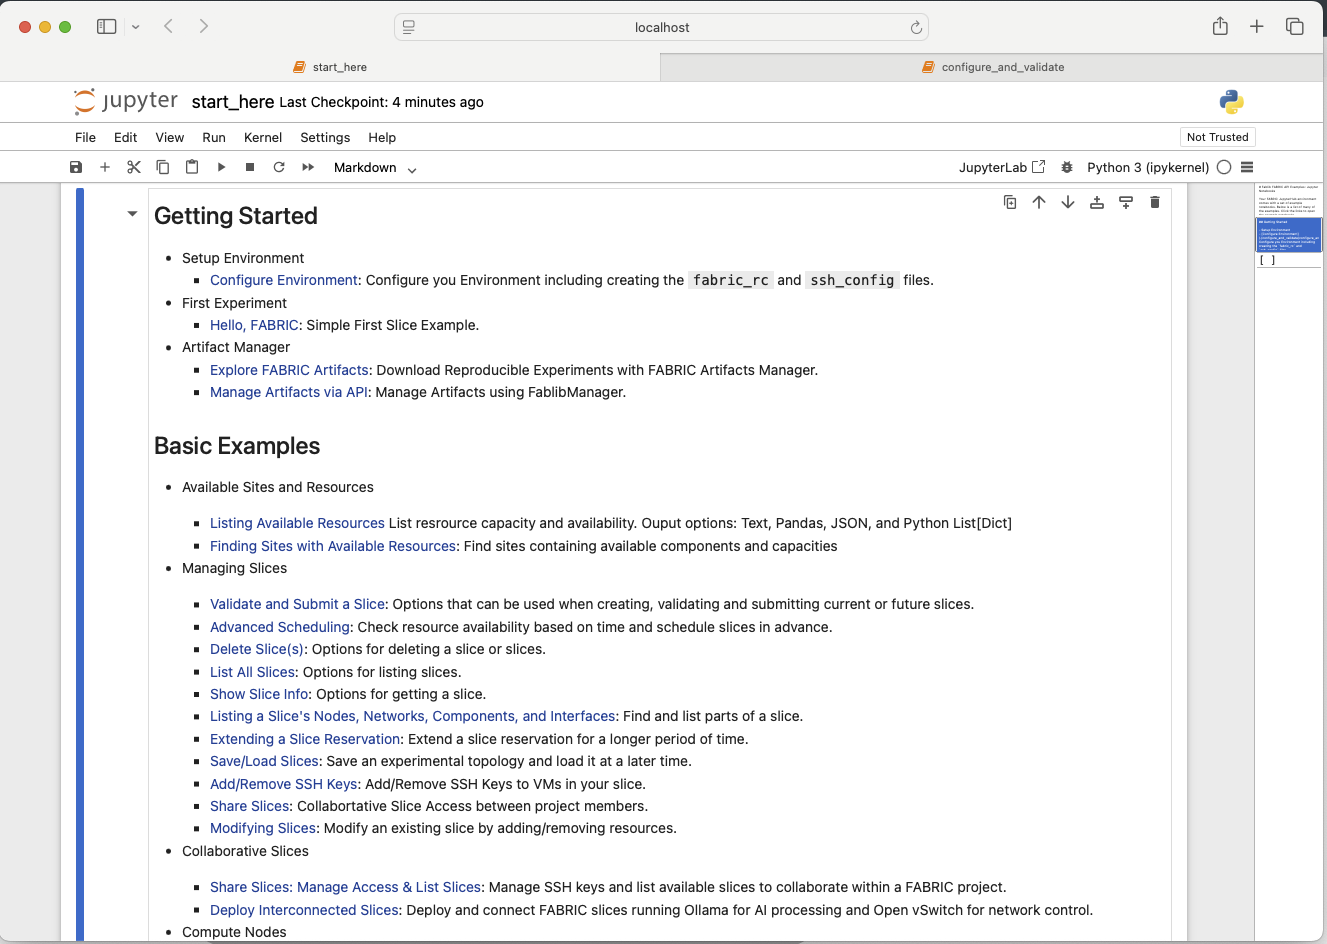Open Finding Sites with Available Resources link

[x=333, y=546]
